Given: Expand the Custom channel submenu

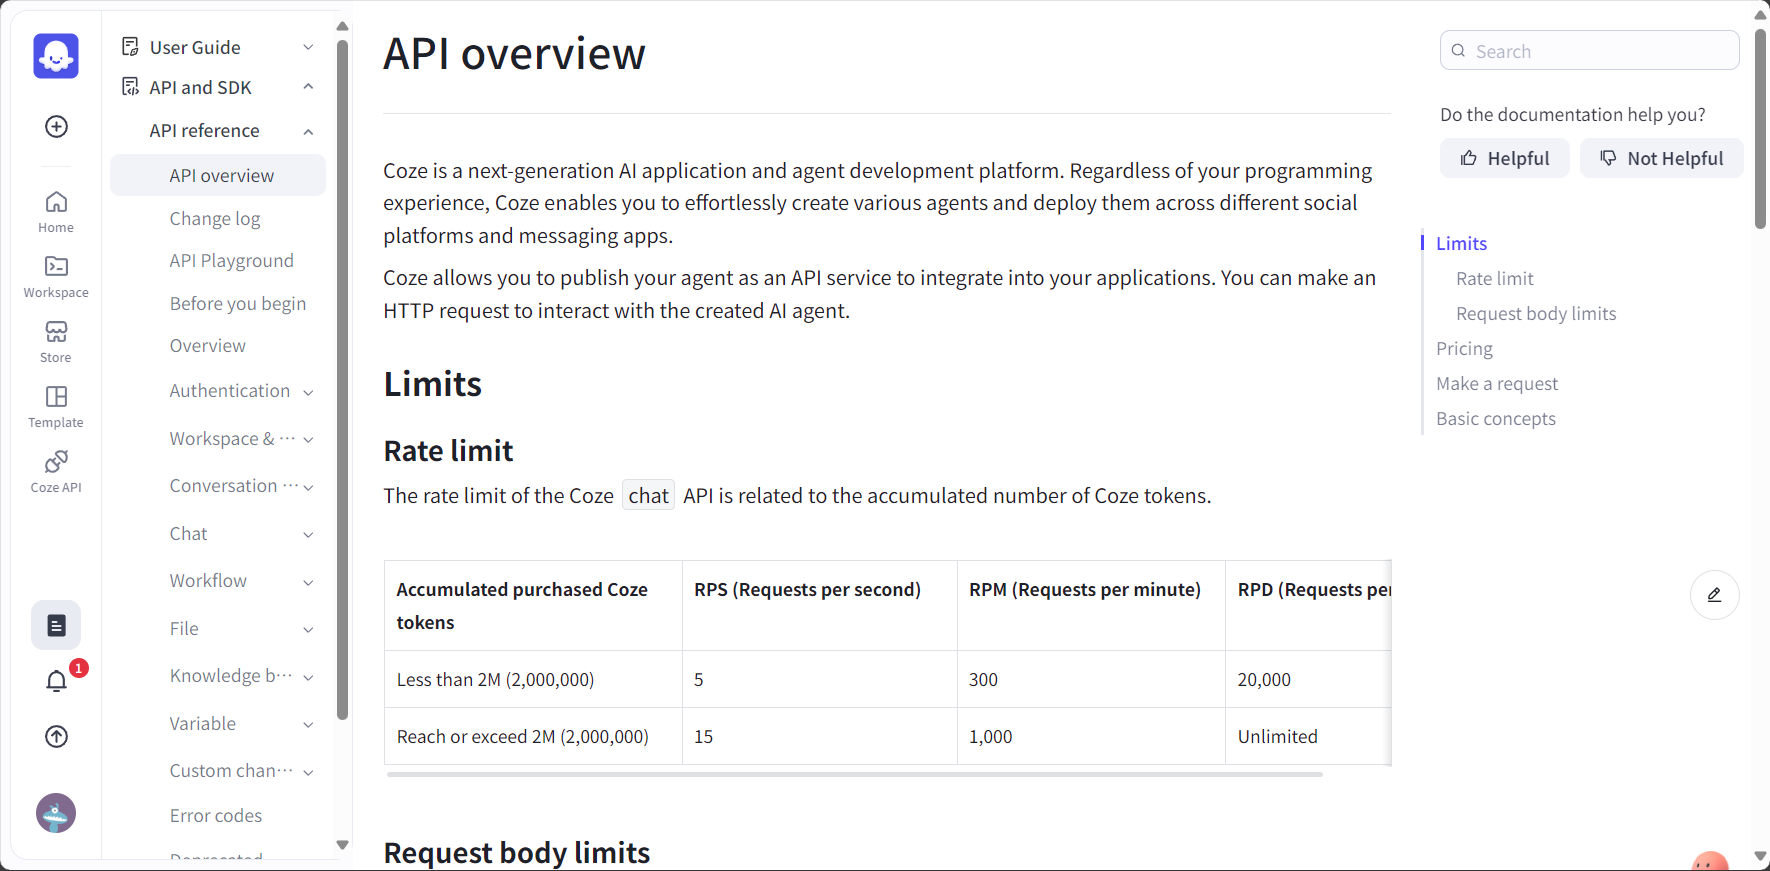Looking at the screenshot, I should pos(308,772).
